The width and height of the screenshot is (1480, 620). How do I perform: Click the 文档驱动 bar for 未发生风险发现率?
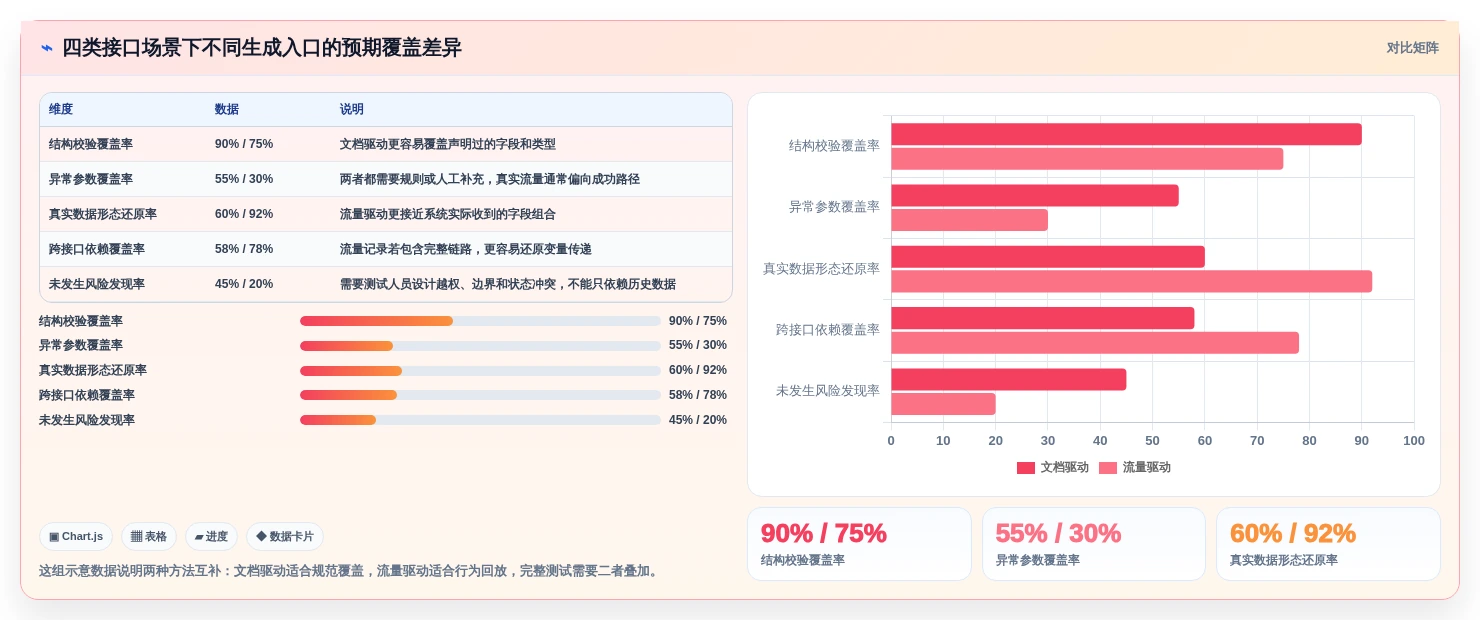[x=1009, y=380]
